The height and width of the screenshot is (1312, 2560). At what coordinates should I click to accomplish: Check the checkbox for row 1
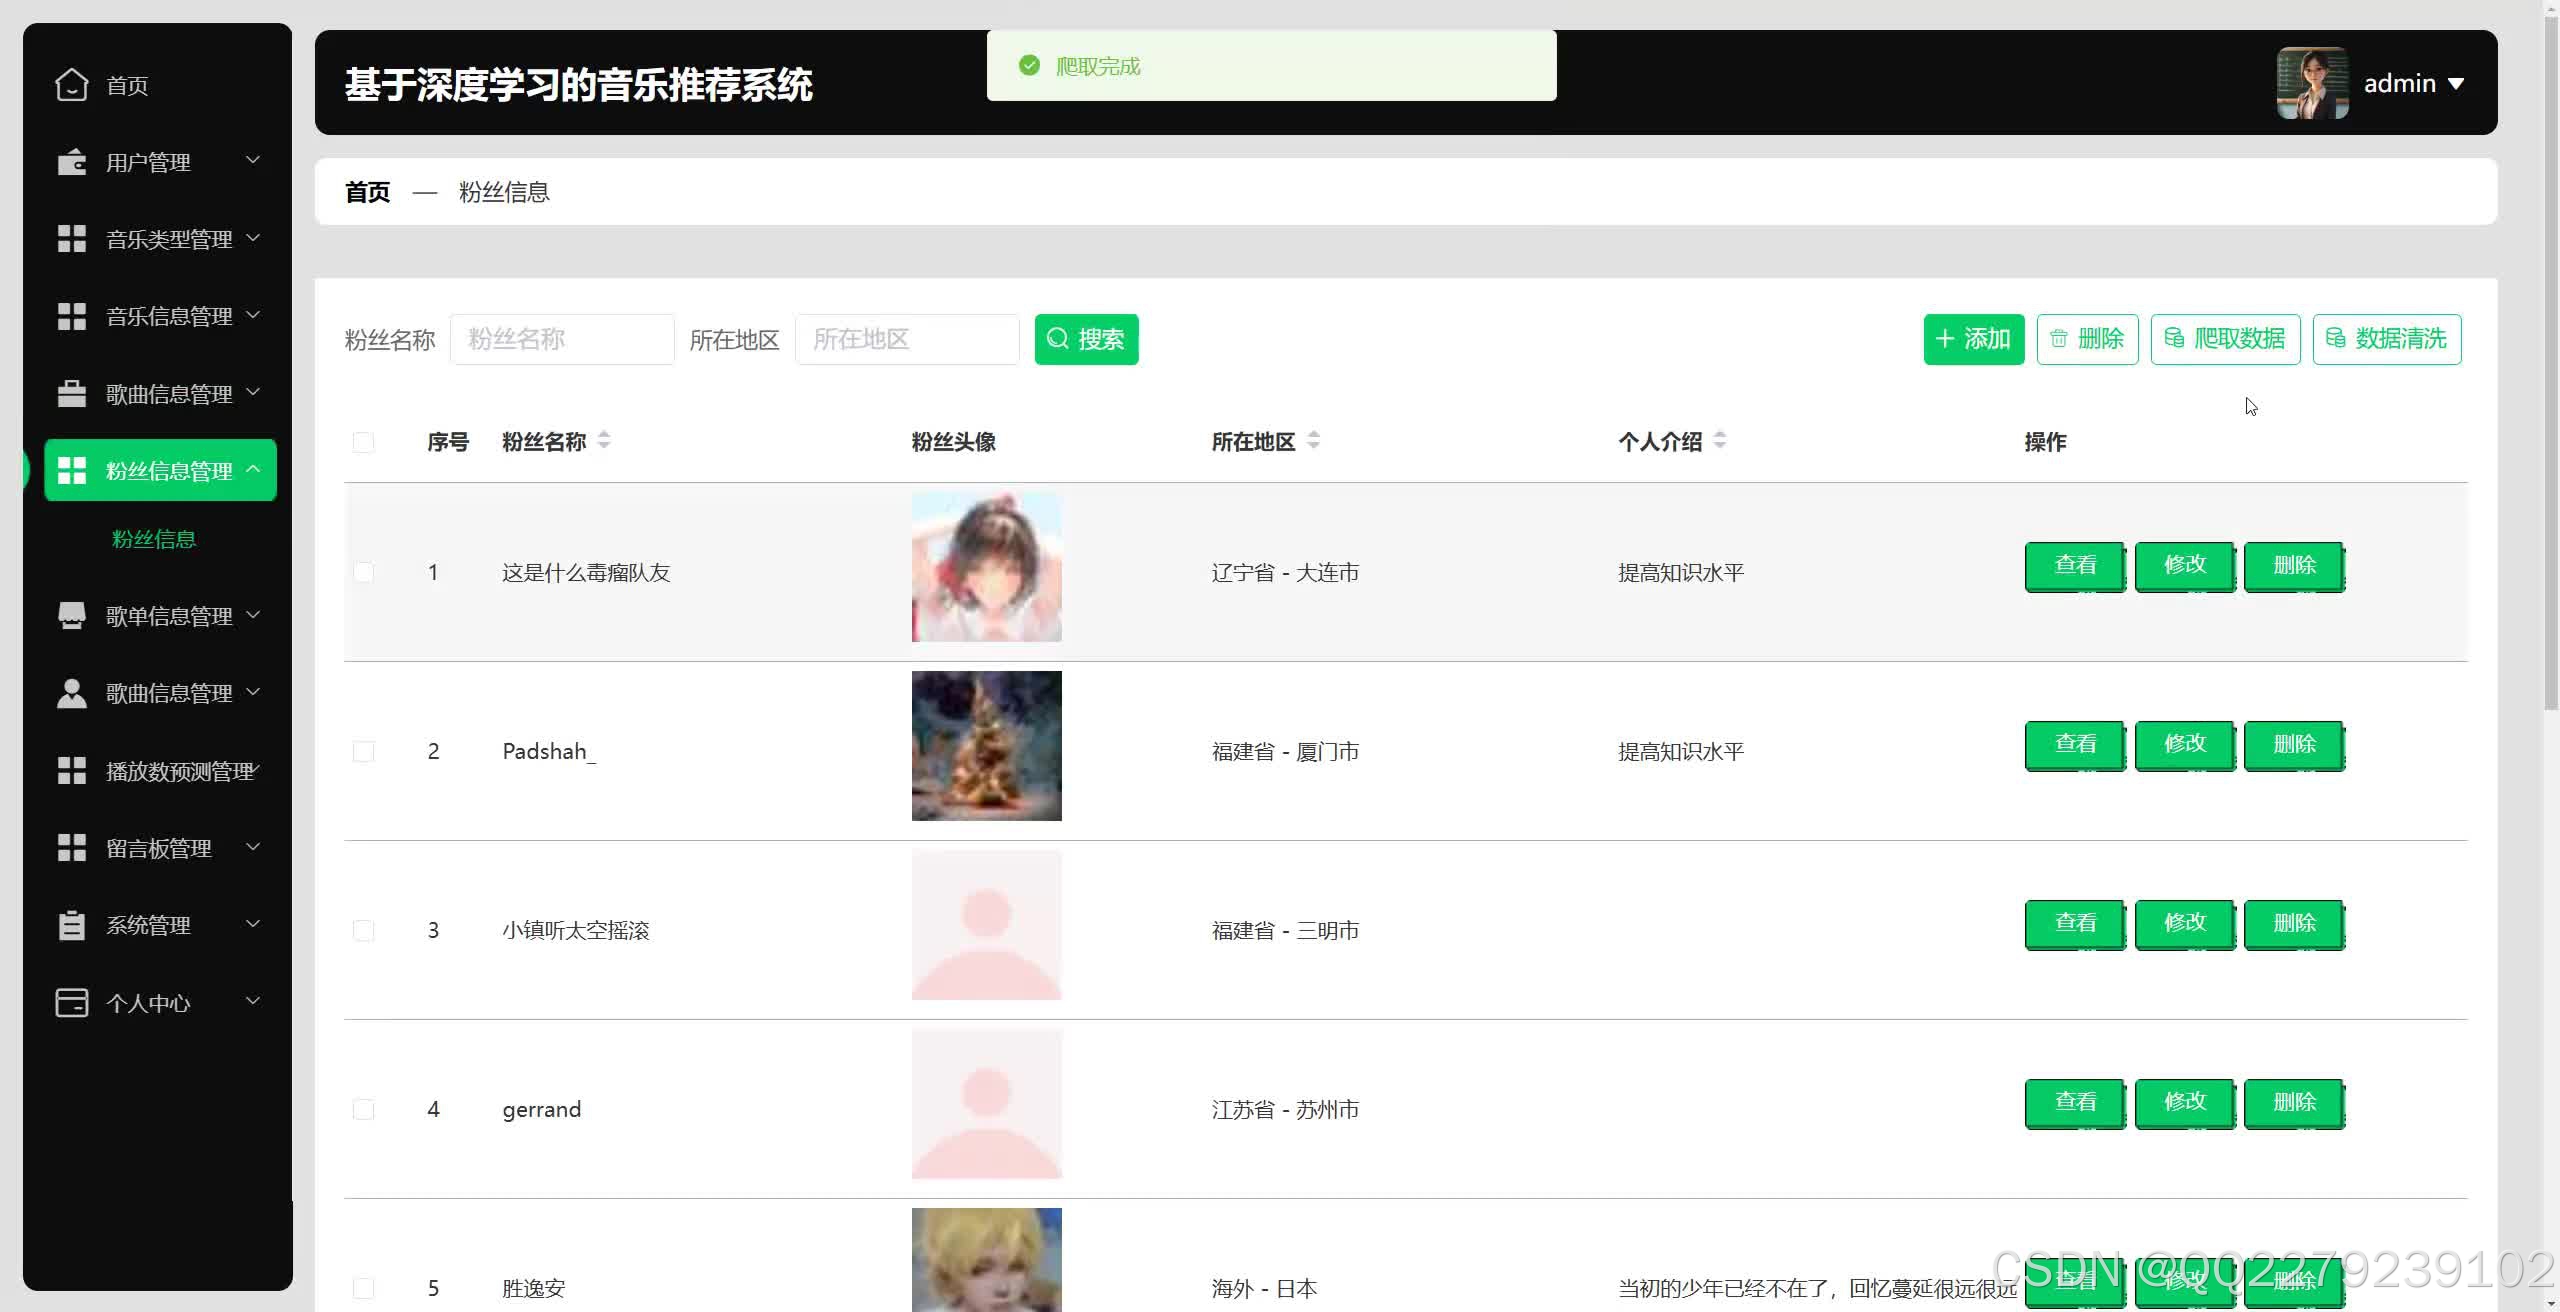click(x=363, y=572)
